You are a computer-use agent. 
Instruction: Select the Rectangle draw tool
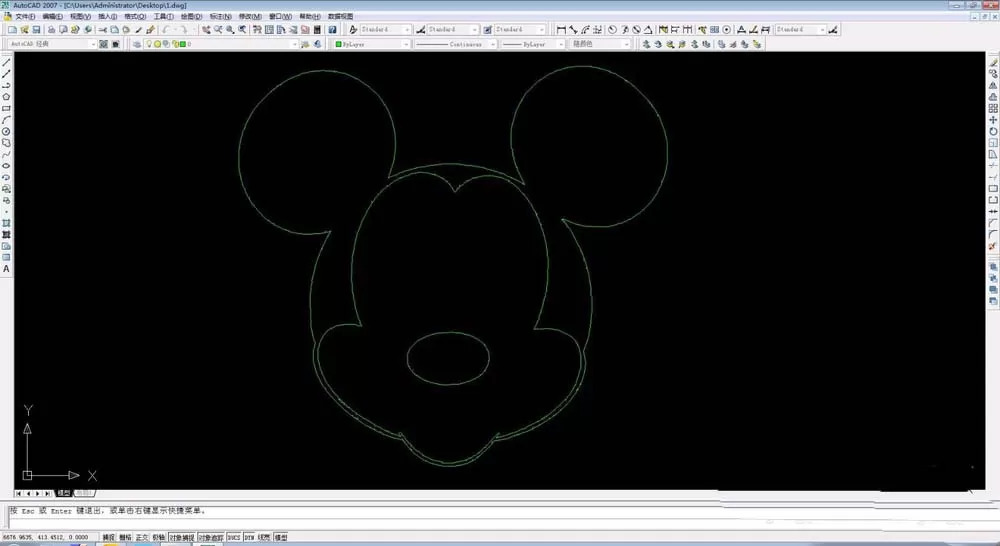pyautogui.click(x=6, y=108)
